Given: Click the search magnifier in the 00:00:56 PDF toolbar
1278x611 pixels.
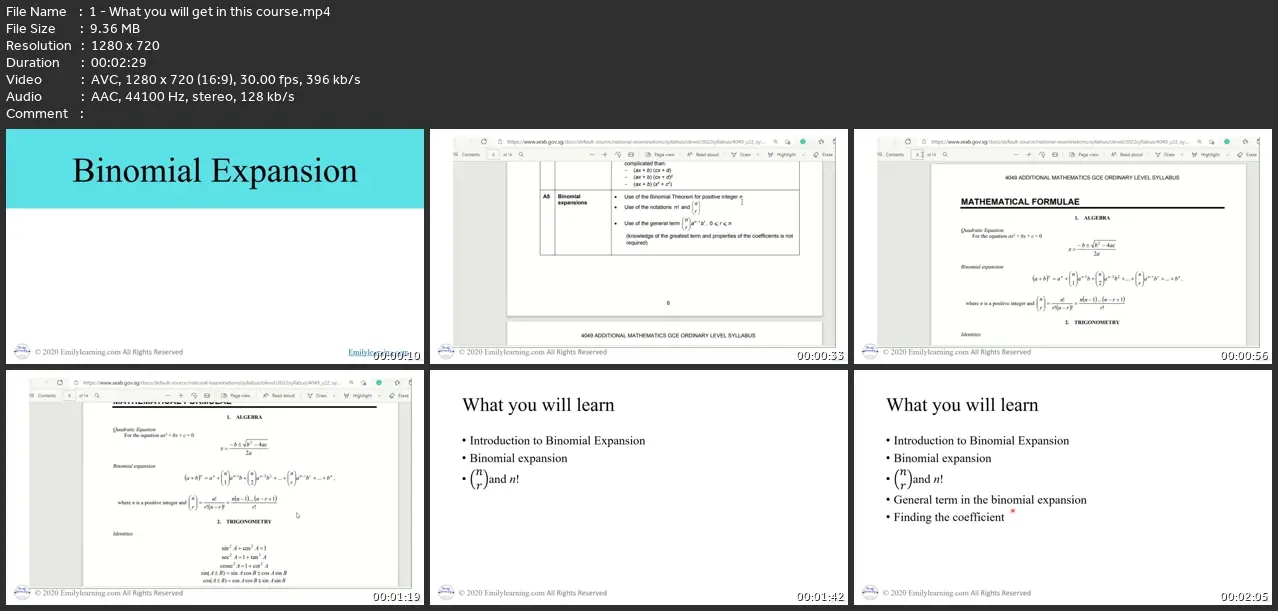Looking at the screenshot, I should (945, 154).
